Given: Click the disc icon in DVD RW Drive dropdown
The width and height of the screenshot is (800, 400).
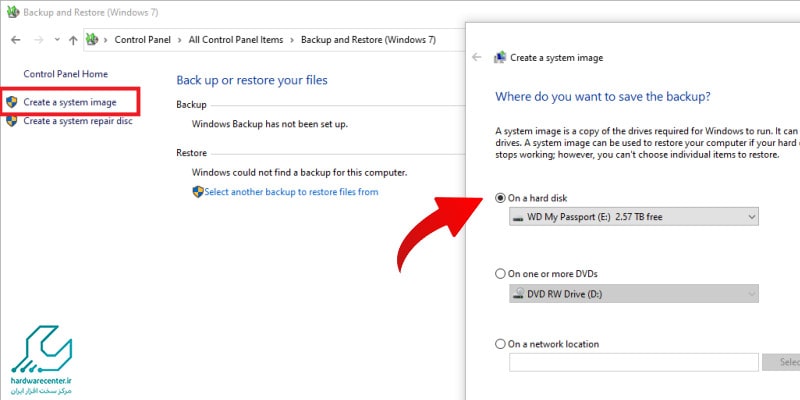Looking at the screenshot, I should click(x=519, y=293).
